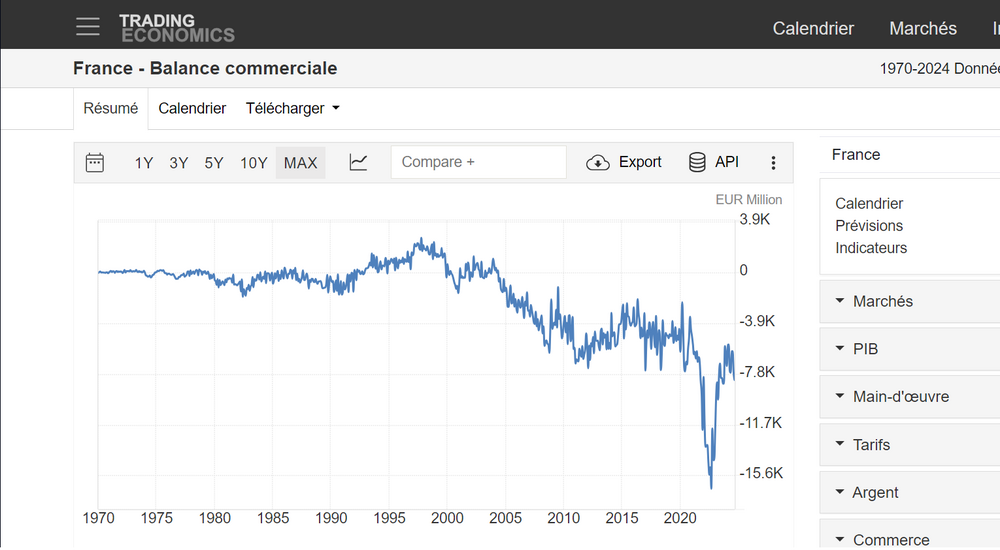Image resolution: width=1000 pixels, height=550 pixels.
Task: Expand the PIB section
Action: pyautogui.click(x=865, y=349)
